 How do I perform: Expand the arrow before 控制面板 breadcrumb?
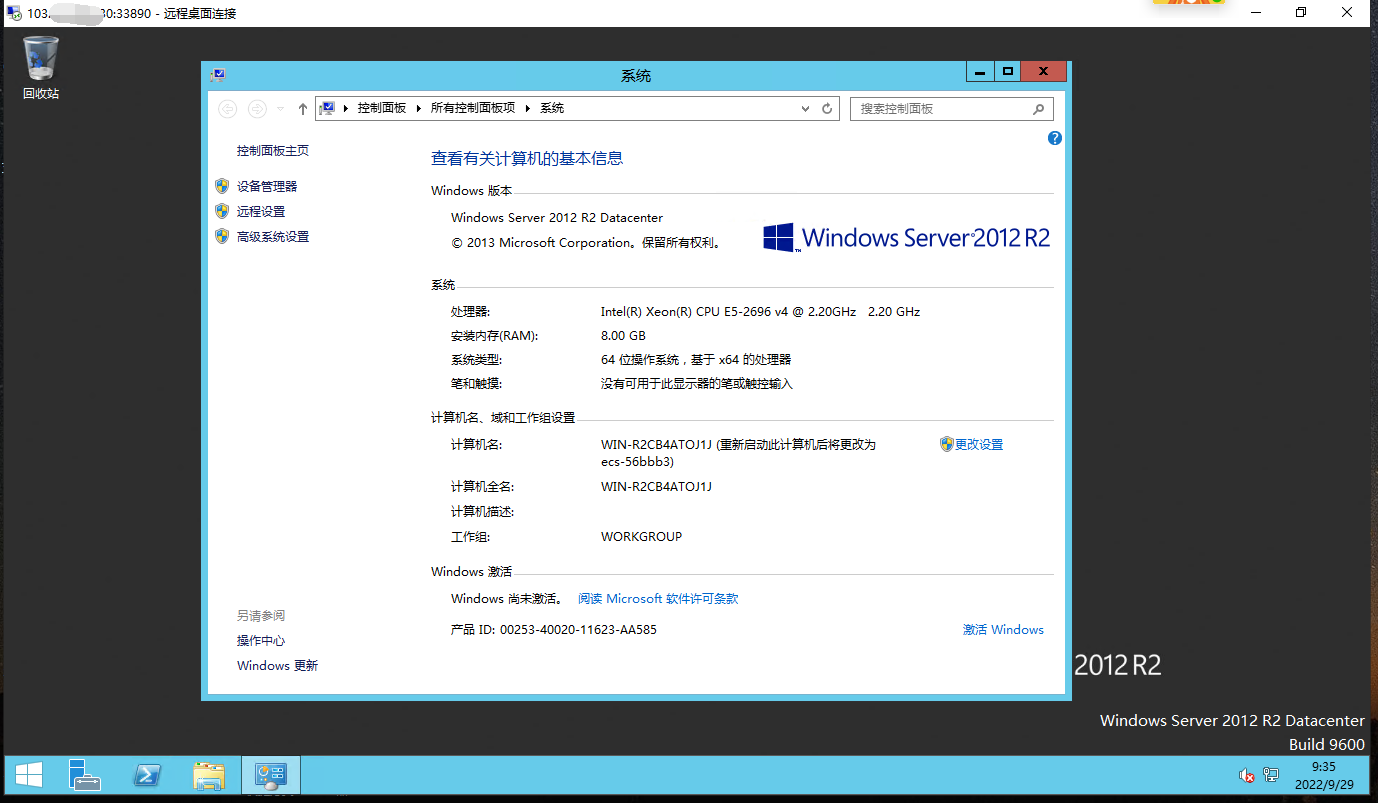tap(346, 108)
